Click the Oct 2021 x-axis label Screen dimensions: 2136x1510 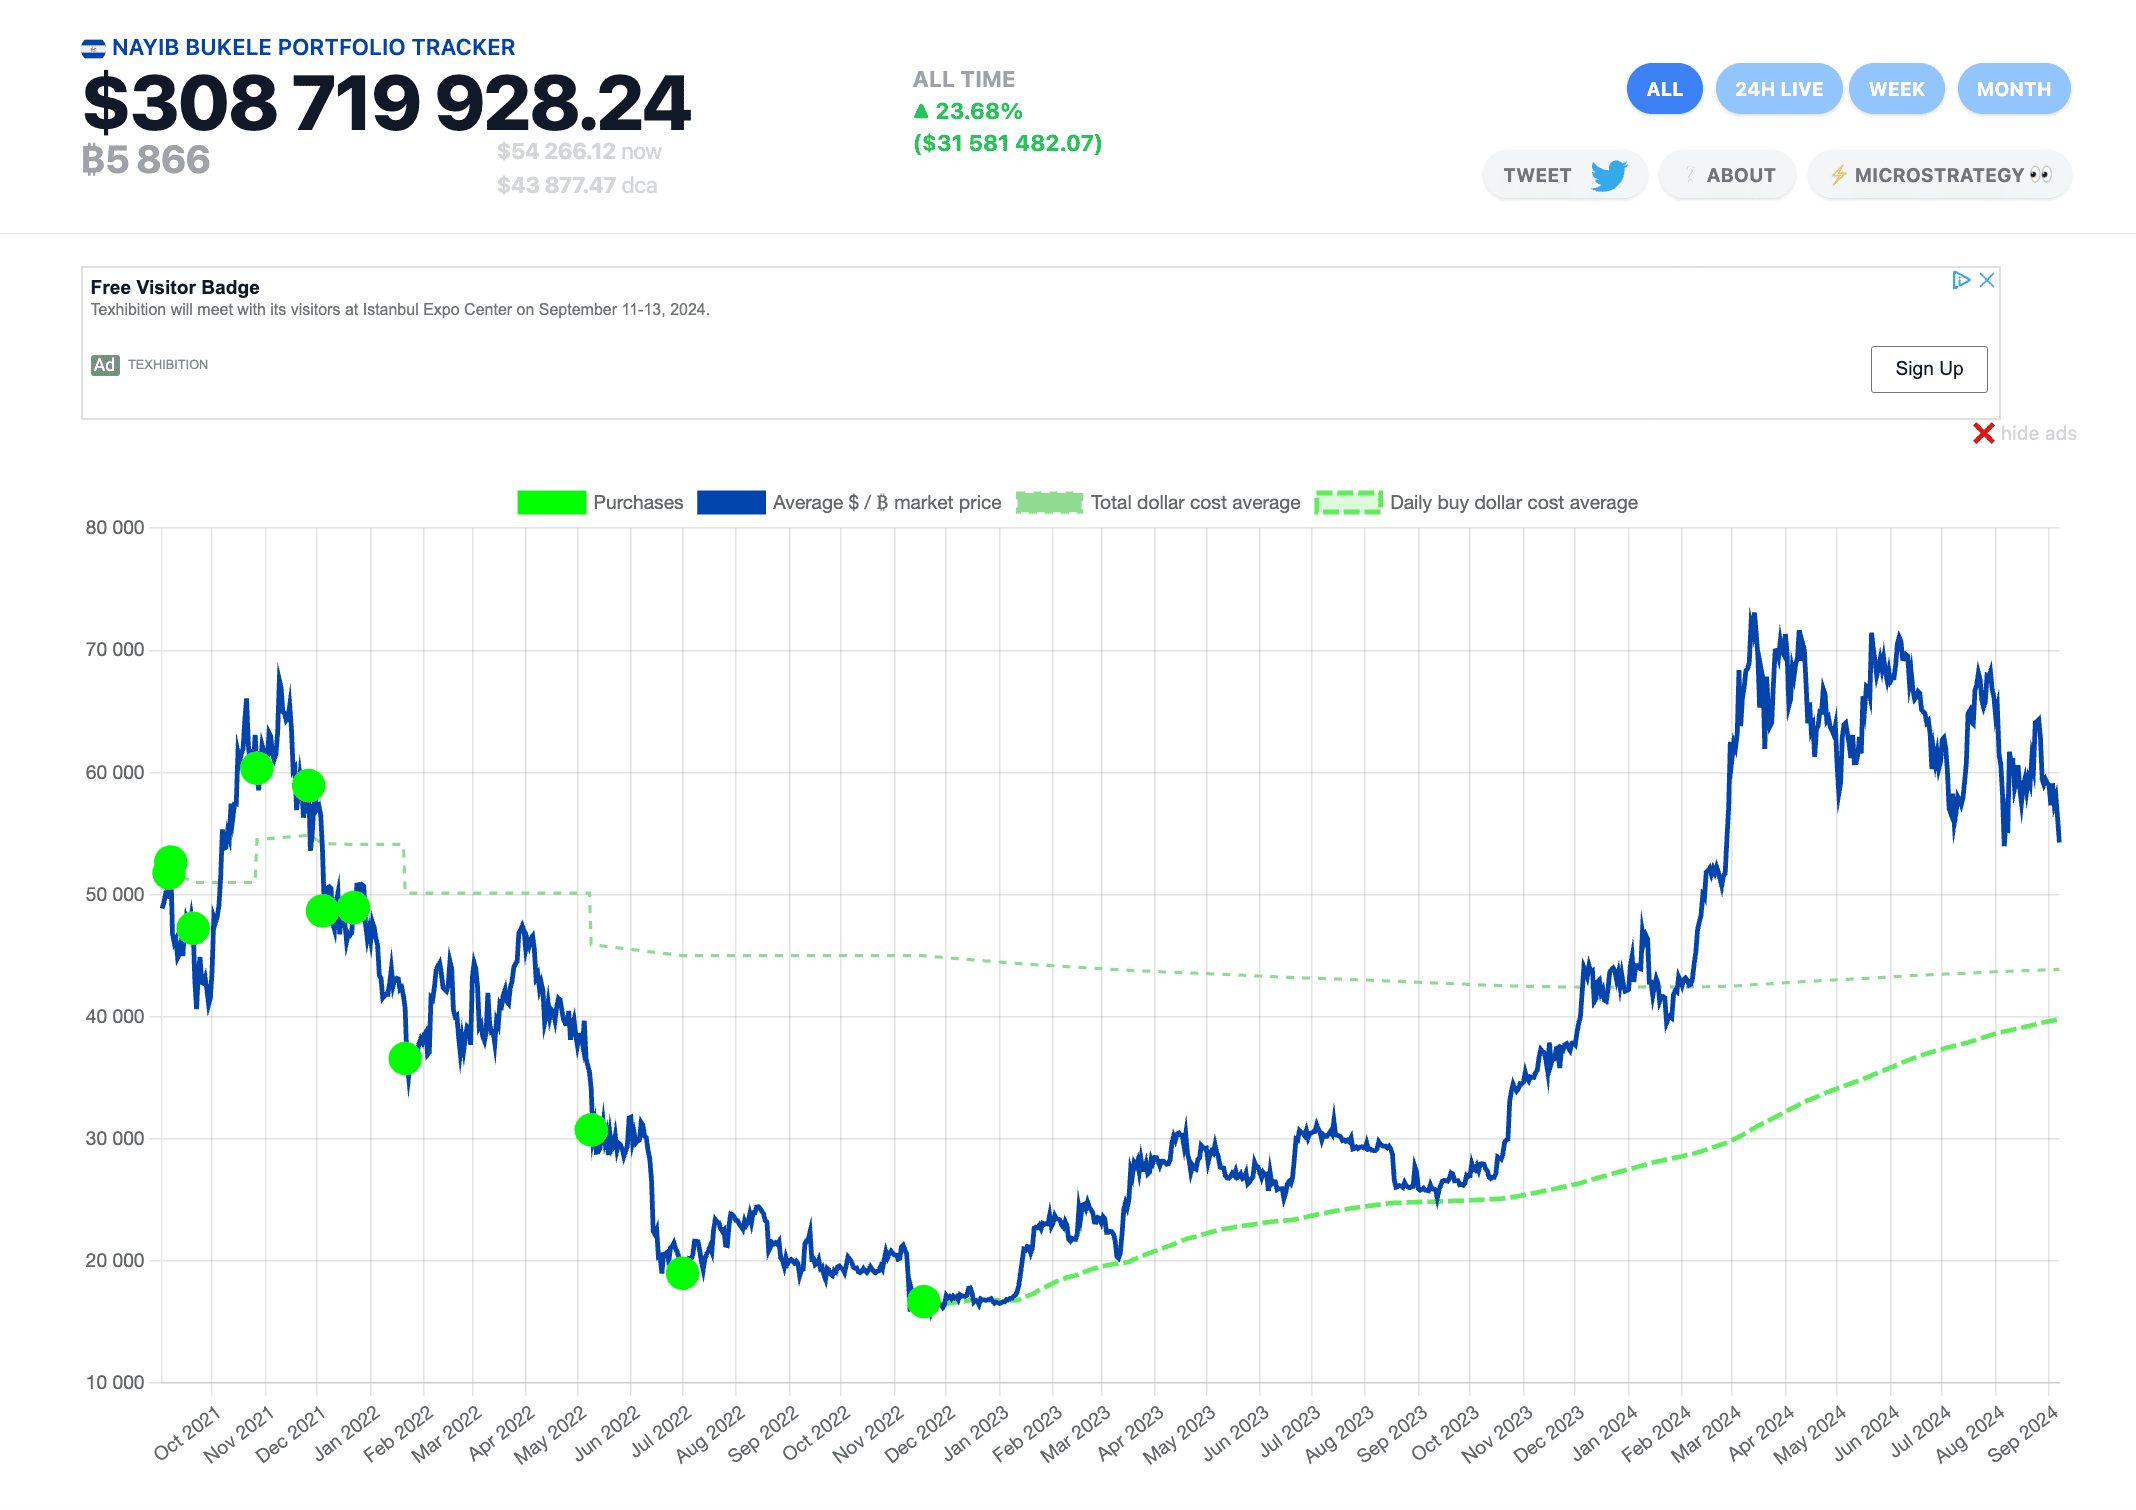(x=186, y=1434)
